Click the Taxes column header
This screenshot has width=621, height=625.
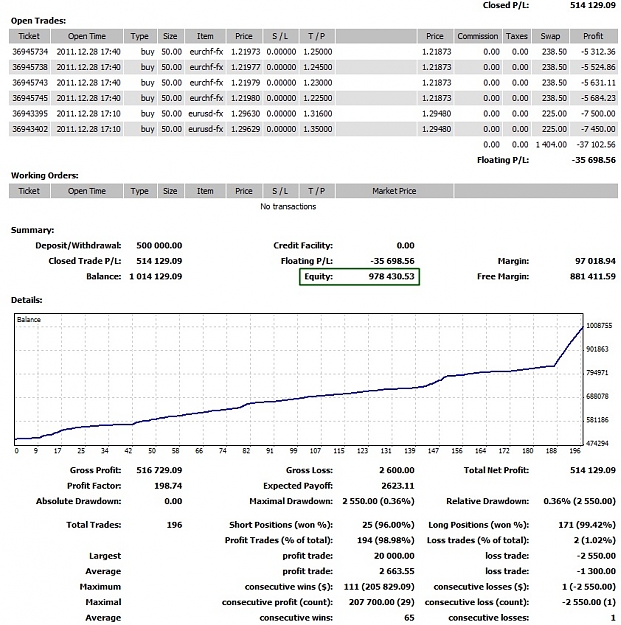click(x=517, y=36)
